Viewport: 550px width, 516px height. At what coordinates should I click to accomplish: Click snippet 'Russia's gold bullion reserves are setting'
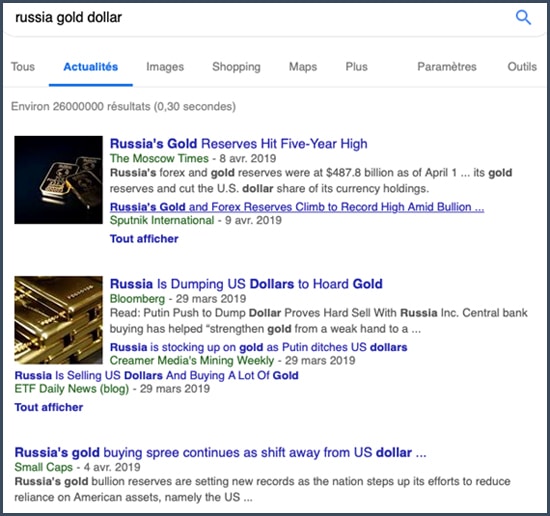(x=262, y=489)
